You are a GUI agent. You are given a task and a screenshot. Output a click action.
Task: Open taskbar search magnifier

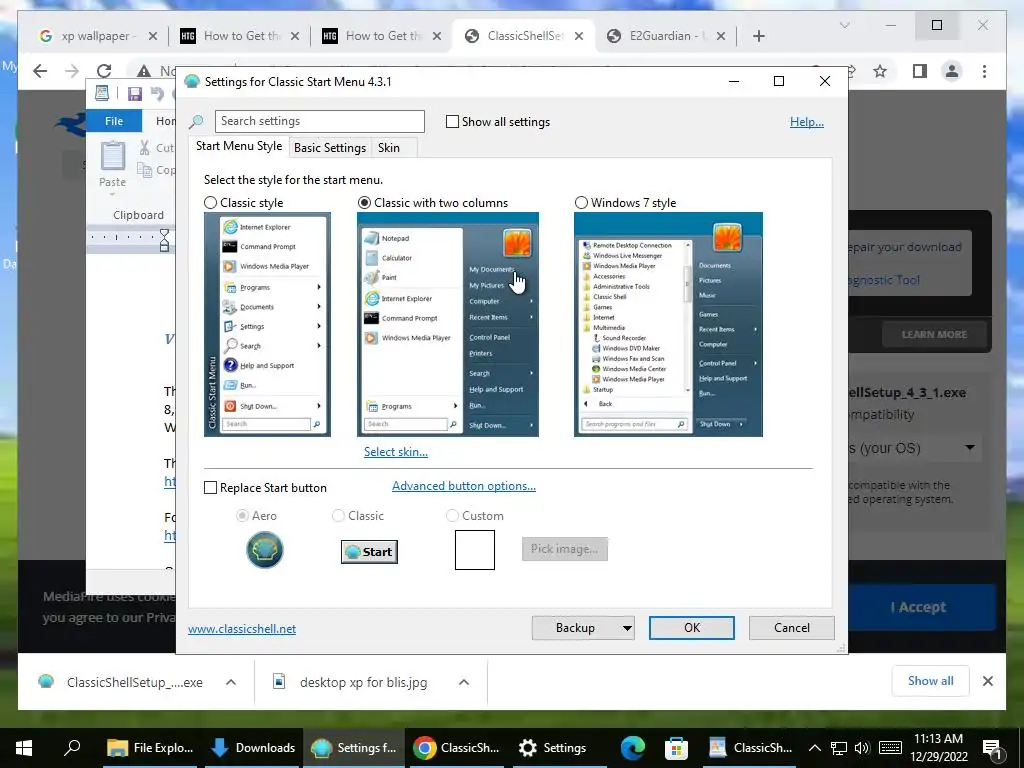pos(72,748)
